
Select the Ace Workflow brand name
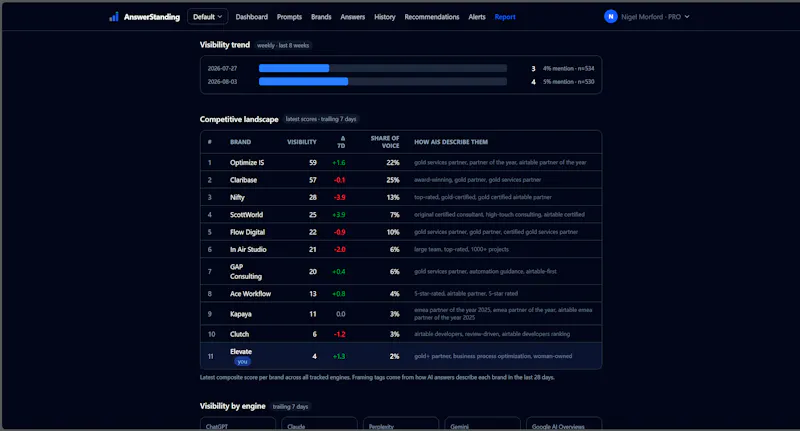251,294
